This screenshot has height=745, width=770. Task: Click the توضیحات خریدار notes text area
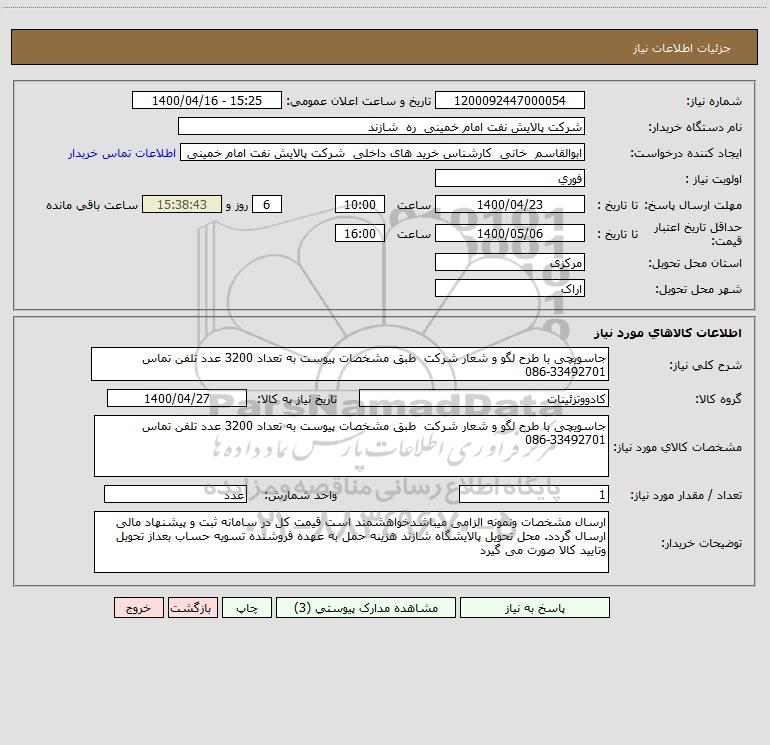point(351,542)
